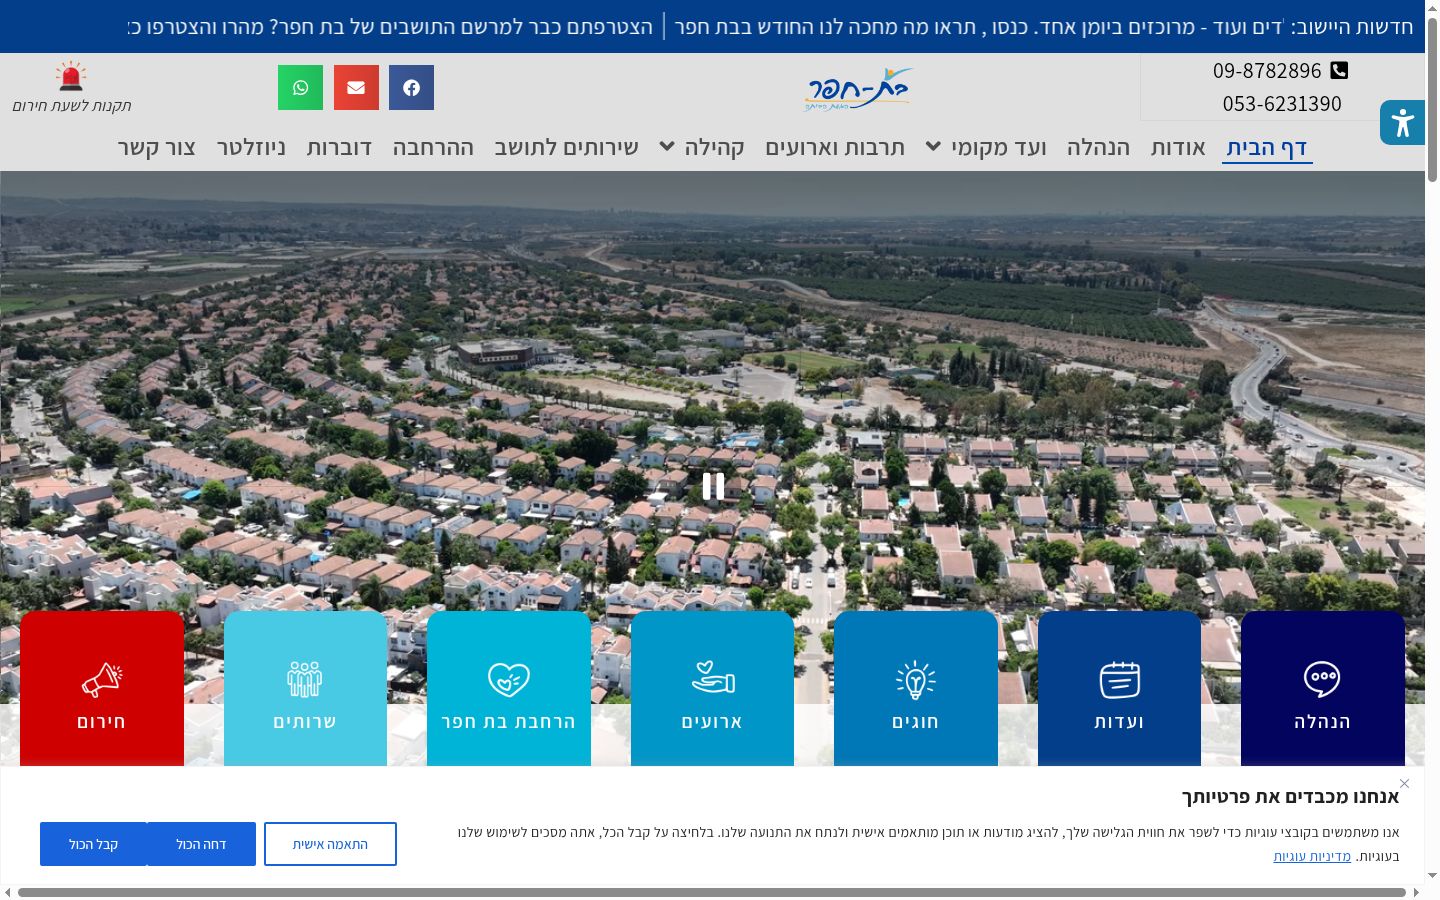
Task: Open תרבות וארועים menu item
Action: click(835, 147)
